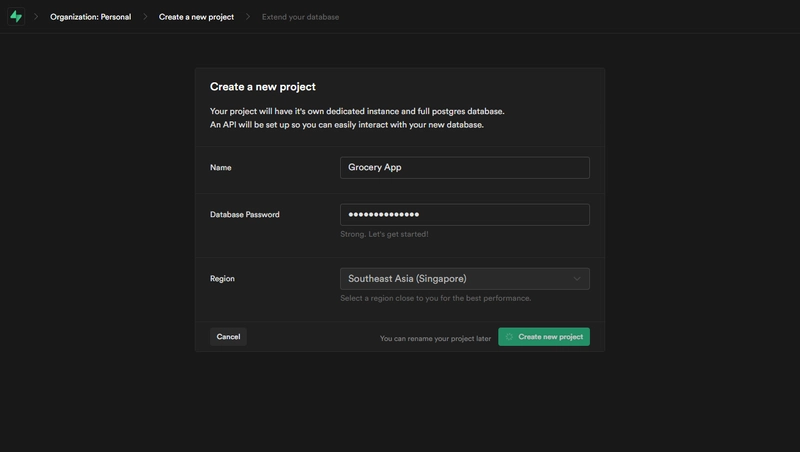
Task: Click the Region field label
Action: coord(222,279)
